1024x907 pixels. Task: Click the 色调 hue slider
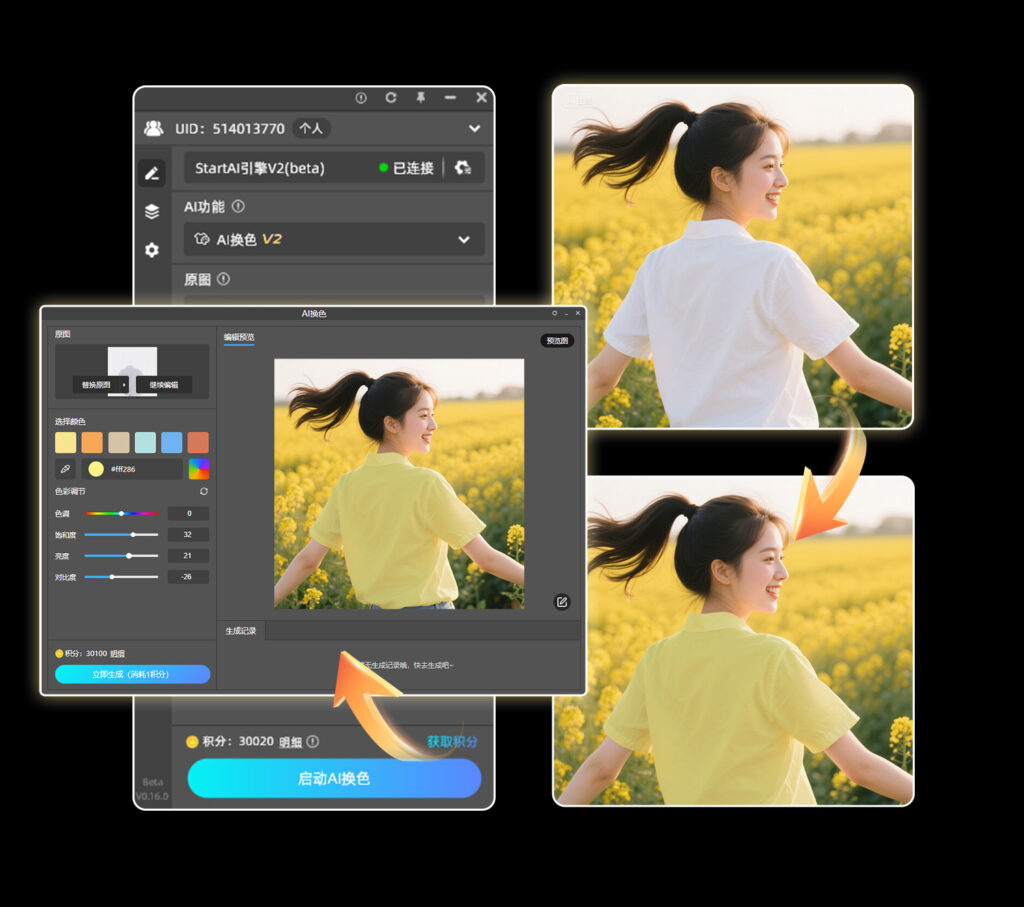121,514
